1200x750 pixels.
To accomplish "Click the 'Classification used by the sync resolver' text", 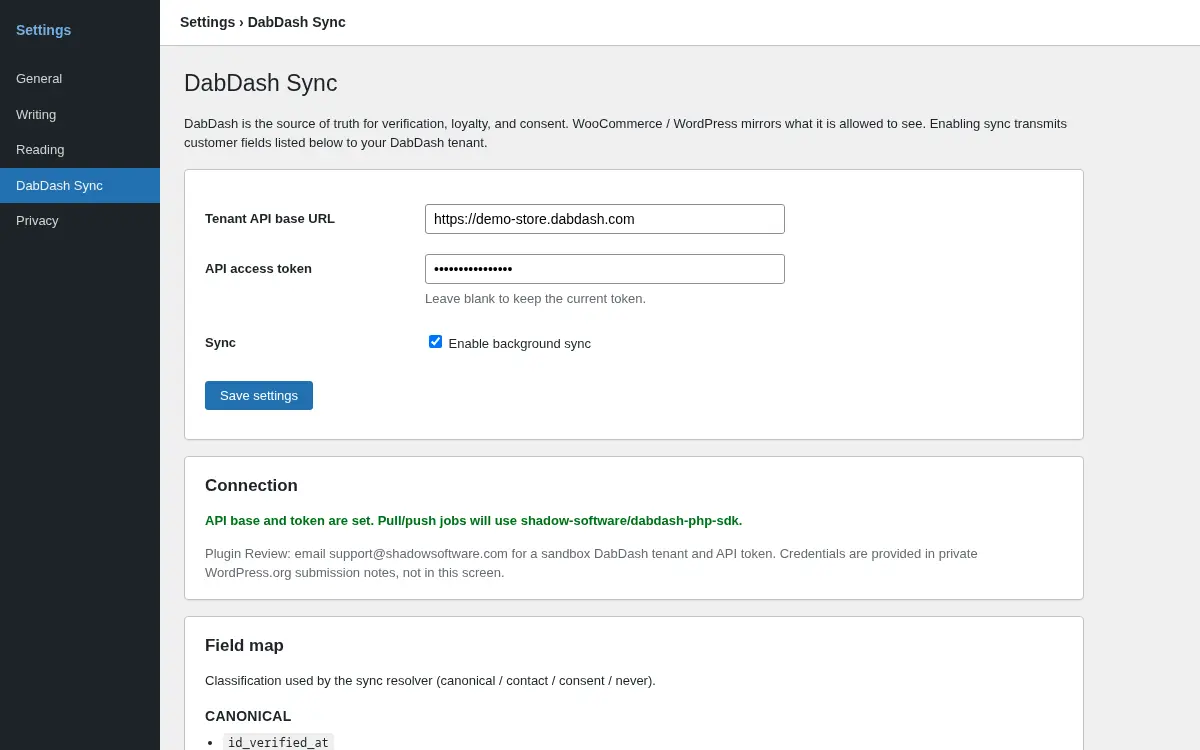I will 430,681.
